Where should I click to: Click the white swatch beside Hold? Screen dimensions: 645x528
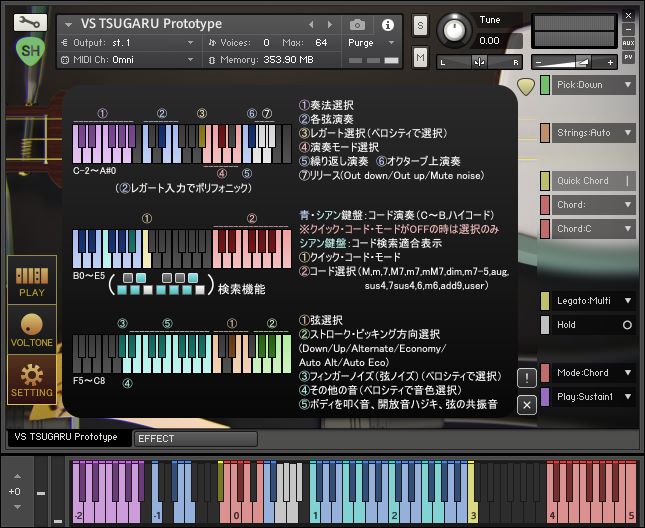coord(545,325)
